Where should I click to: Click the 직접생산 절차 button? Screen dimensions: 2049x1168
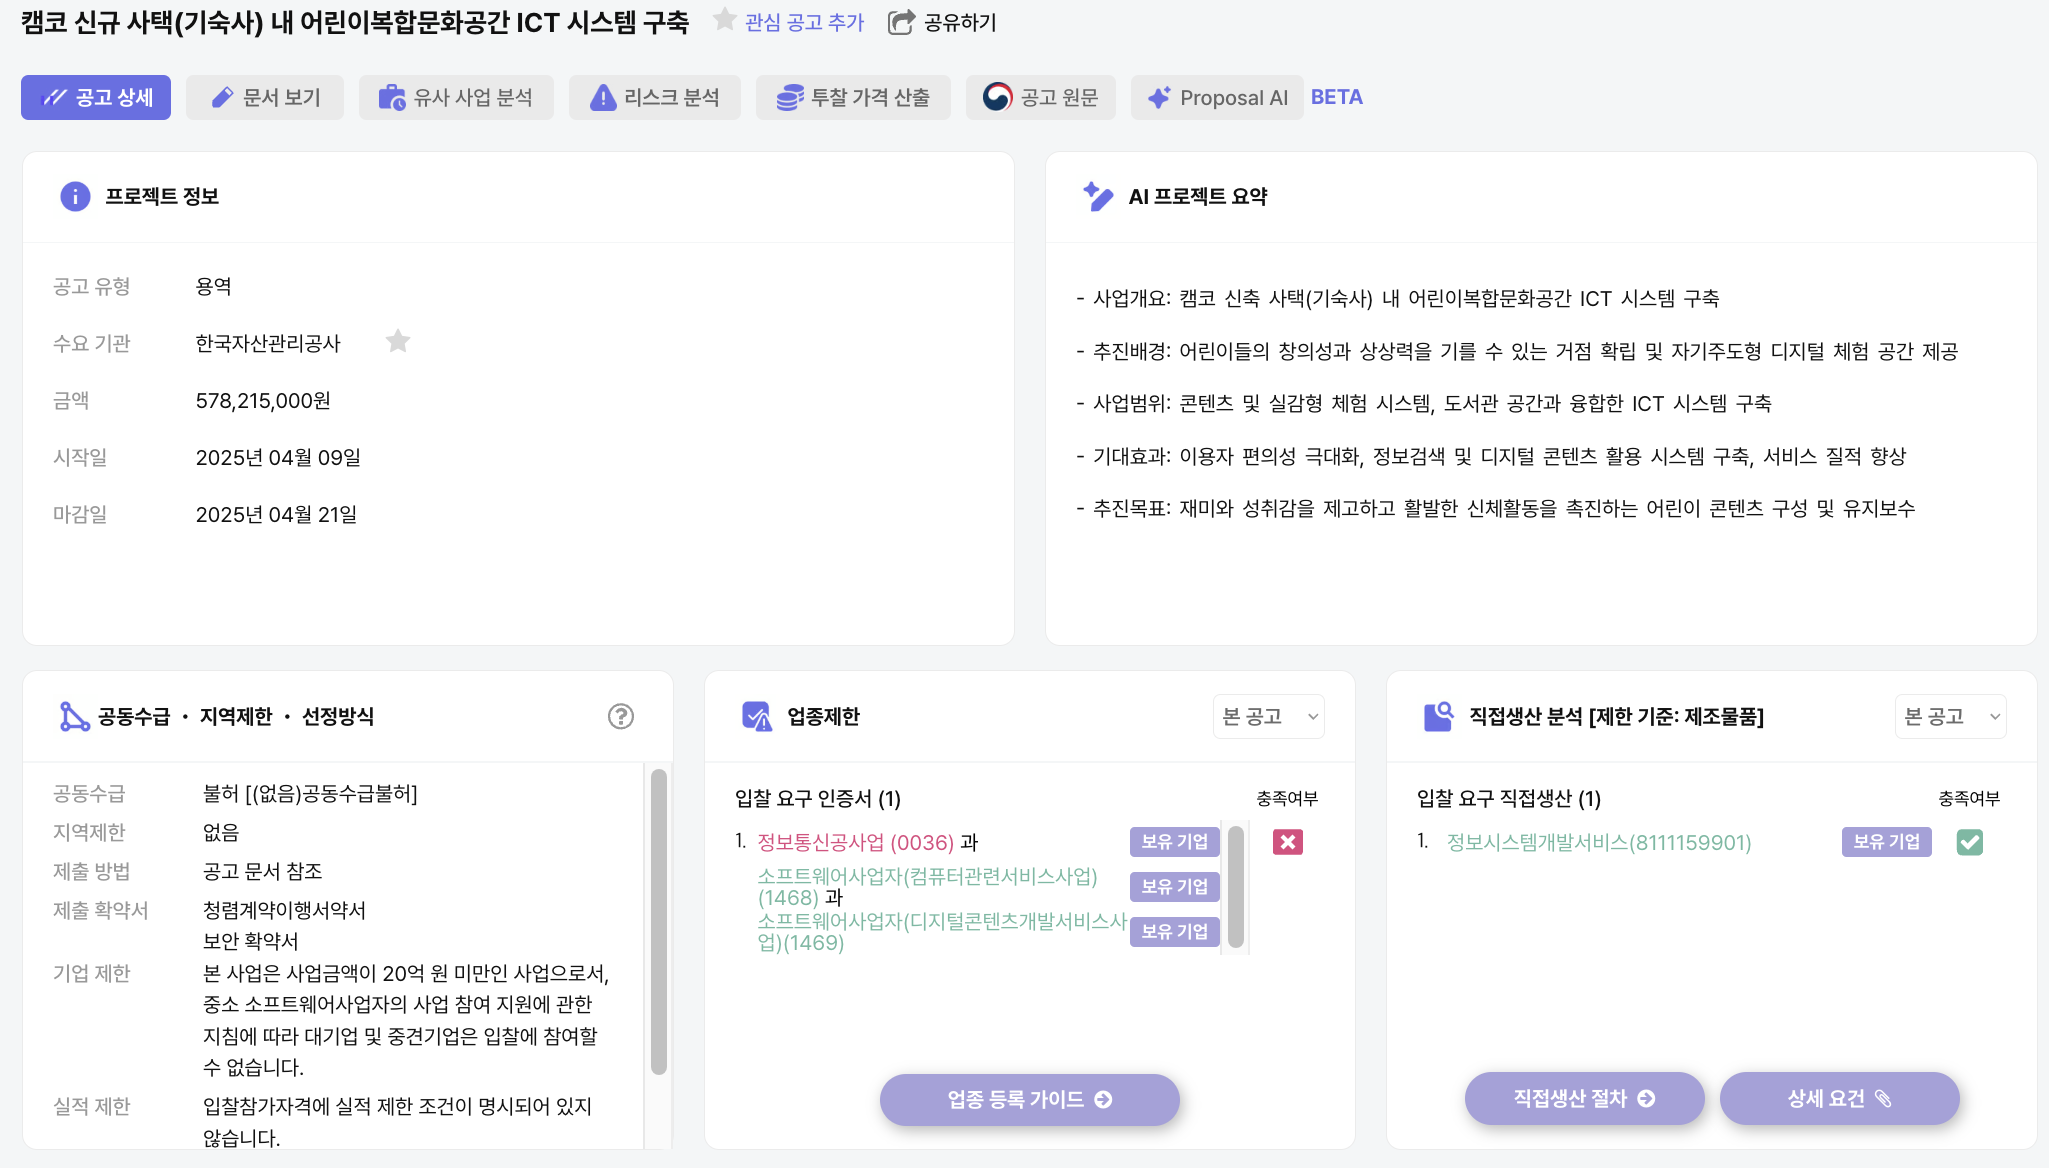tap(1584, 1098)
